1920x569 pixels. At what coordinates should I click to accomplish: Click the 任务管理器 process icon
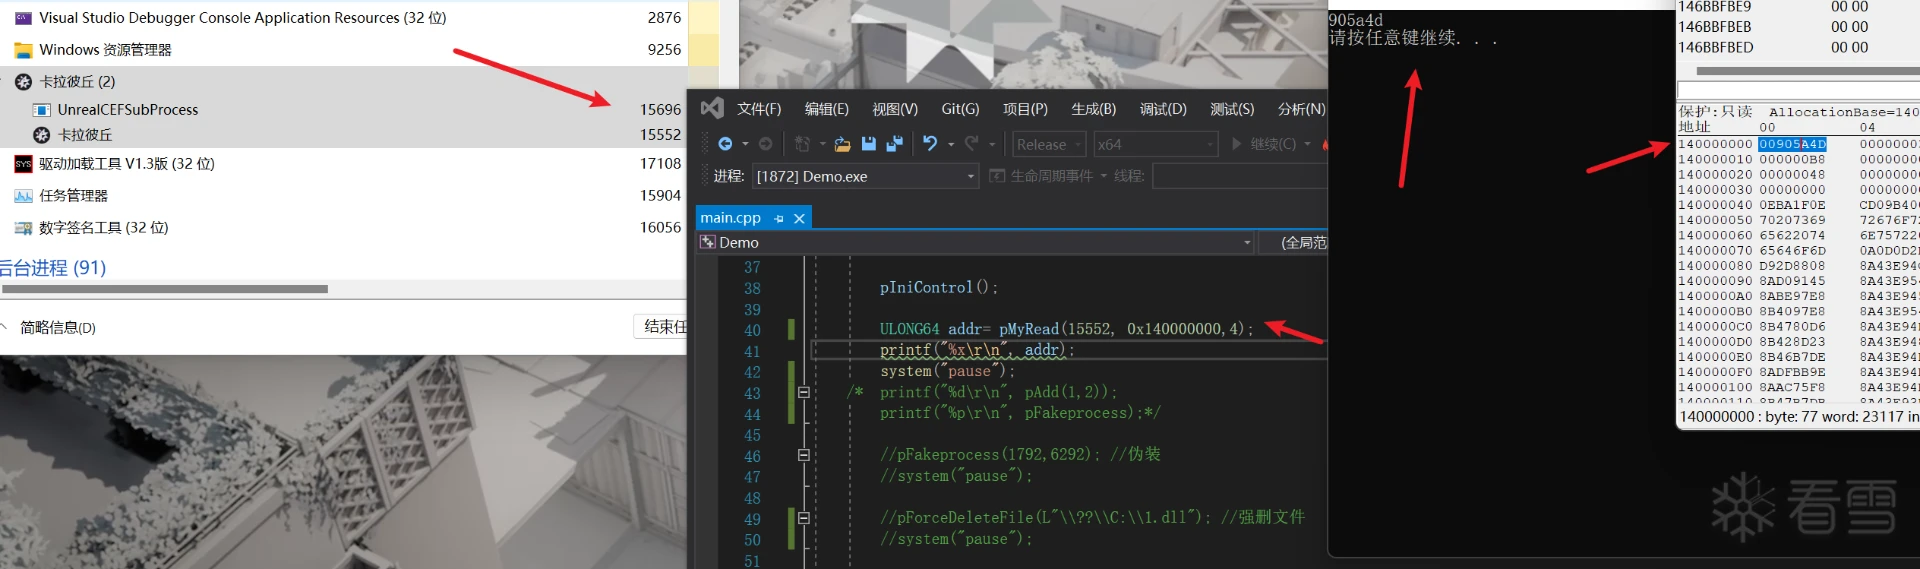(x=23, y=196)
